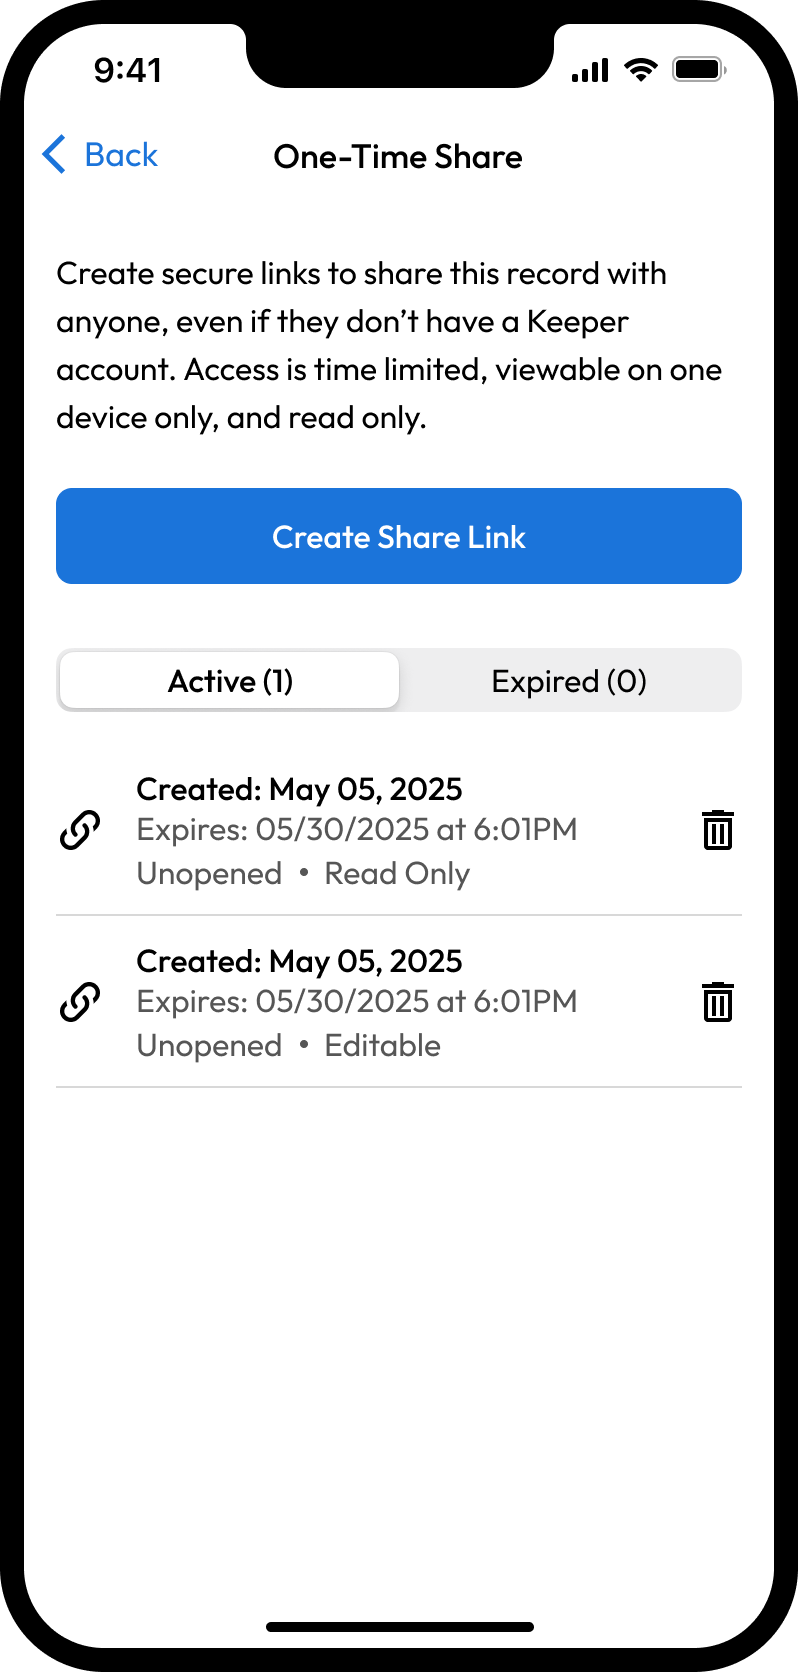Tap the secure links description paragraph
Screen dimensions: 798x1672
(x=389, y=345)
